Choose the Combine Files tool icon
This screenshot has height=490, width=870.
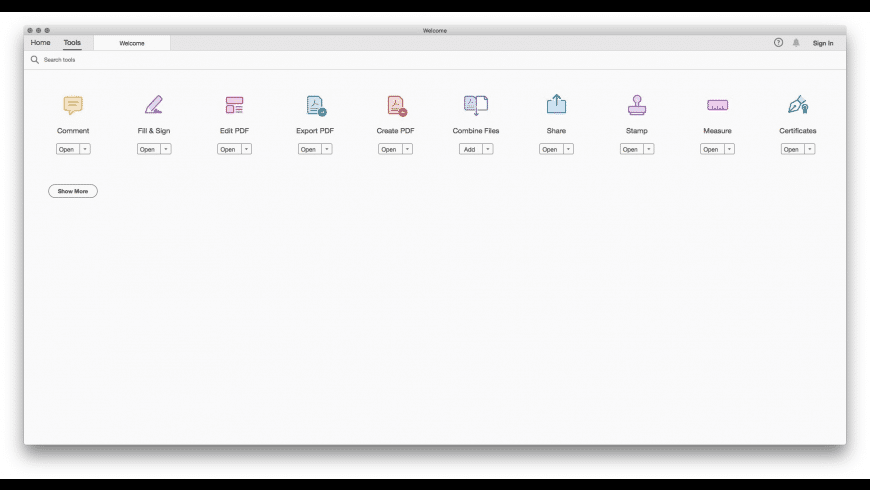tap(476, 105)
